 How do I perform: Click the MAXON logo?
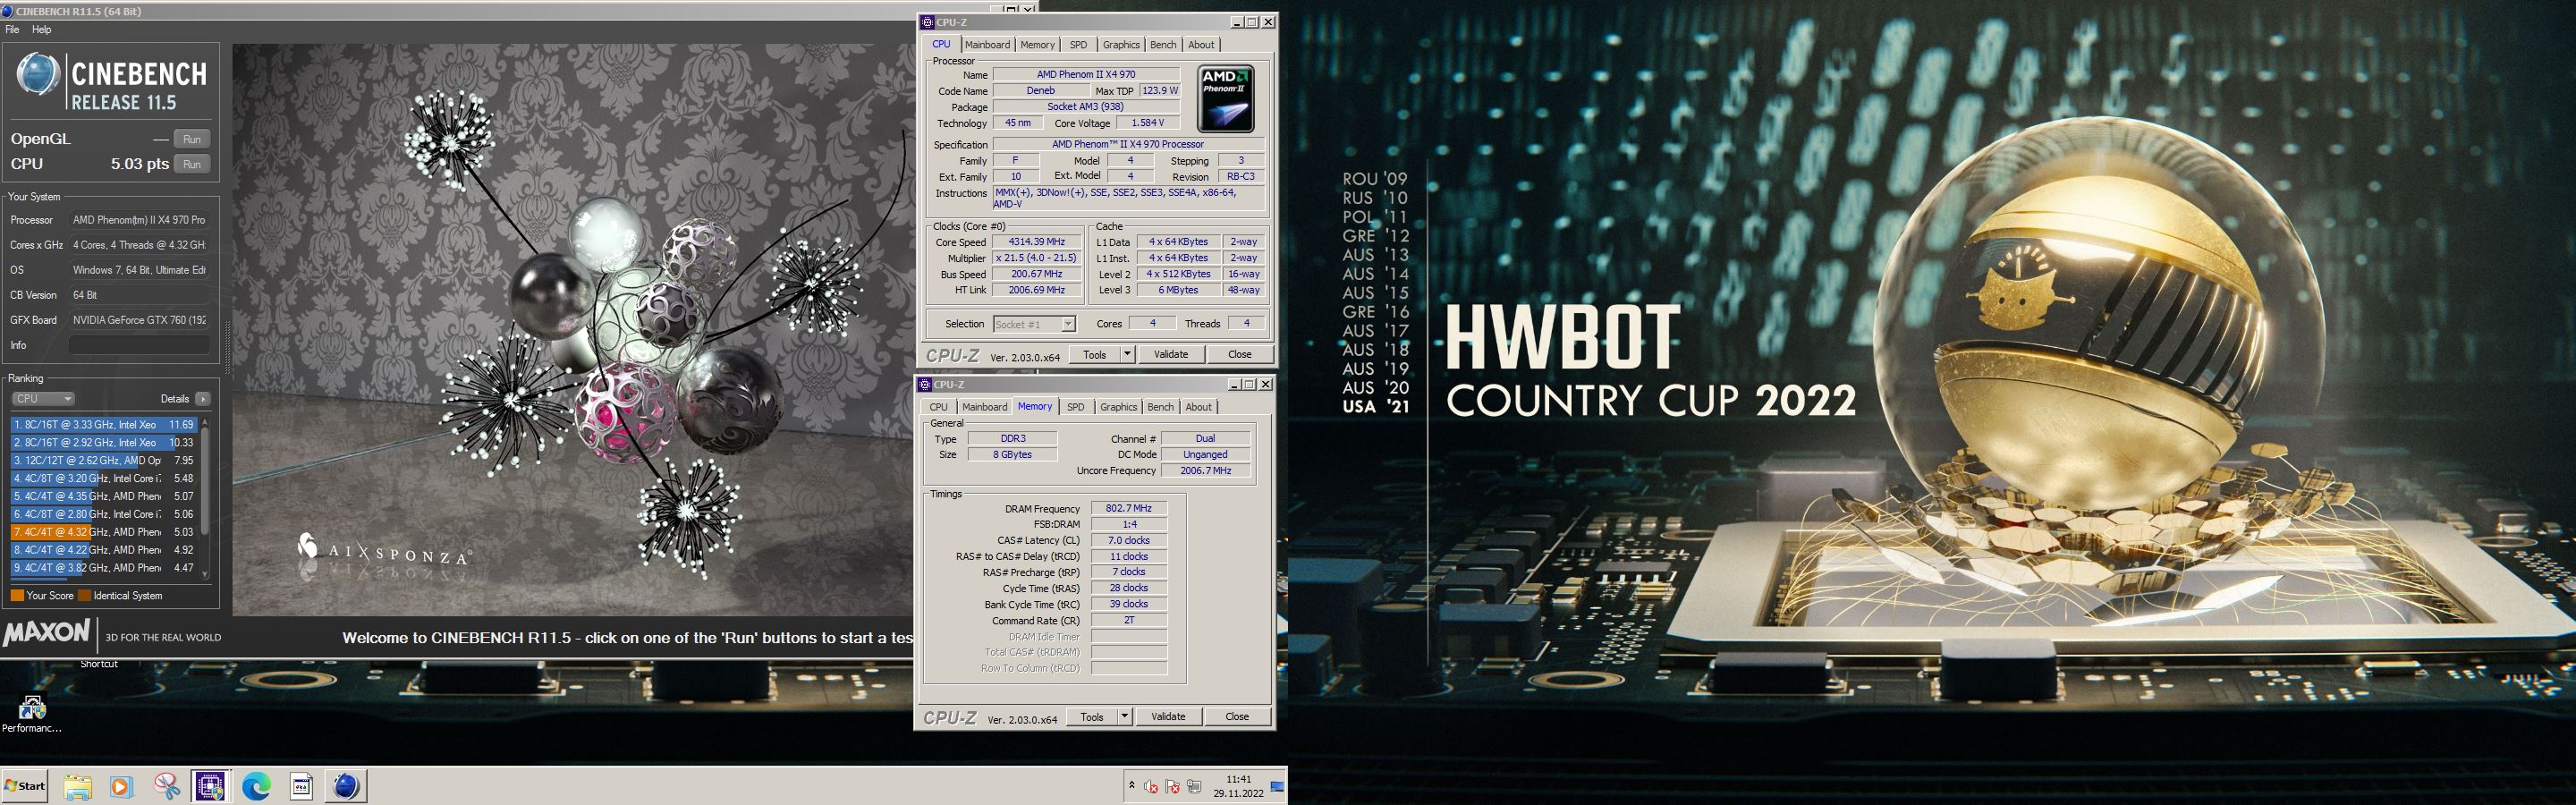[46, 633]
